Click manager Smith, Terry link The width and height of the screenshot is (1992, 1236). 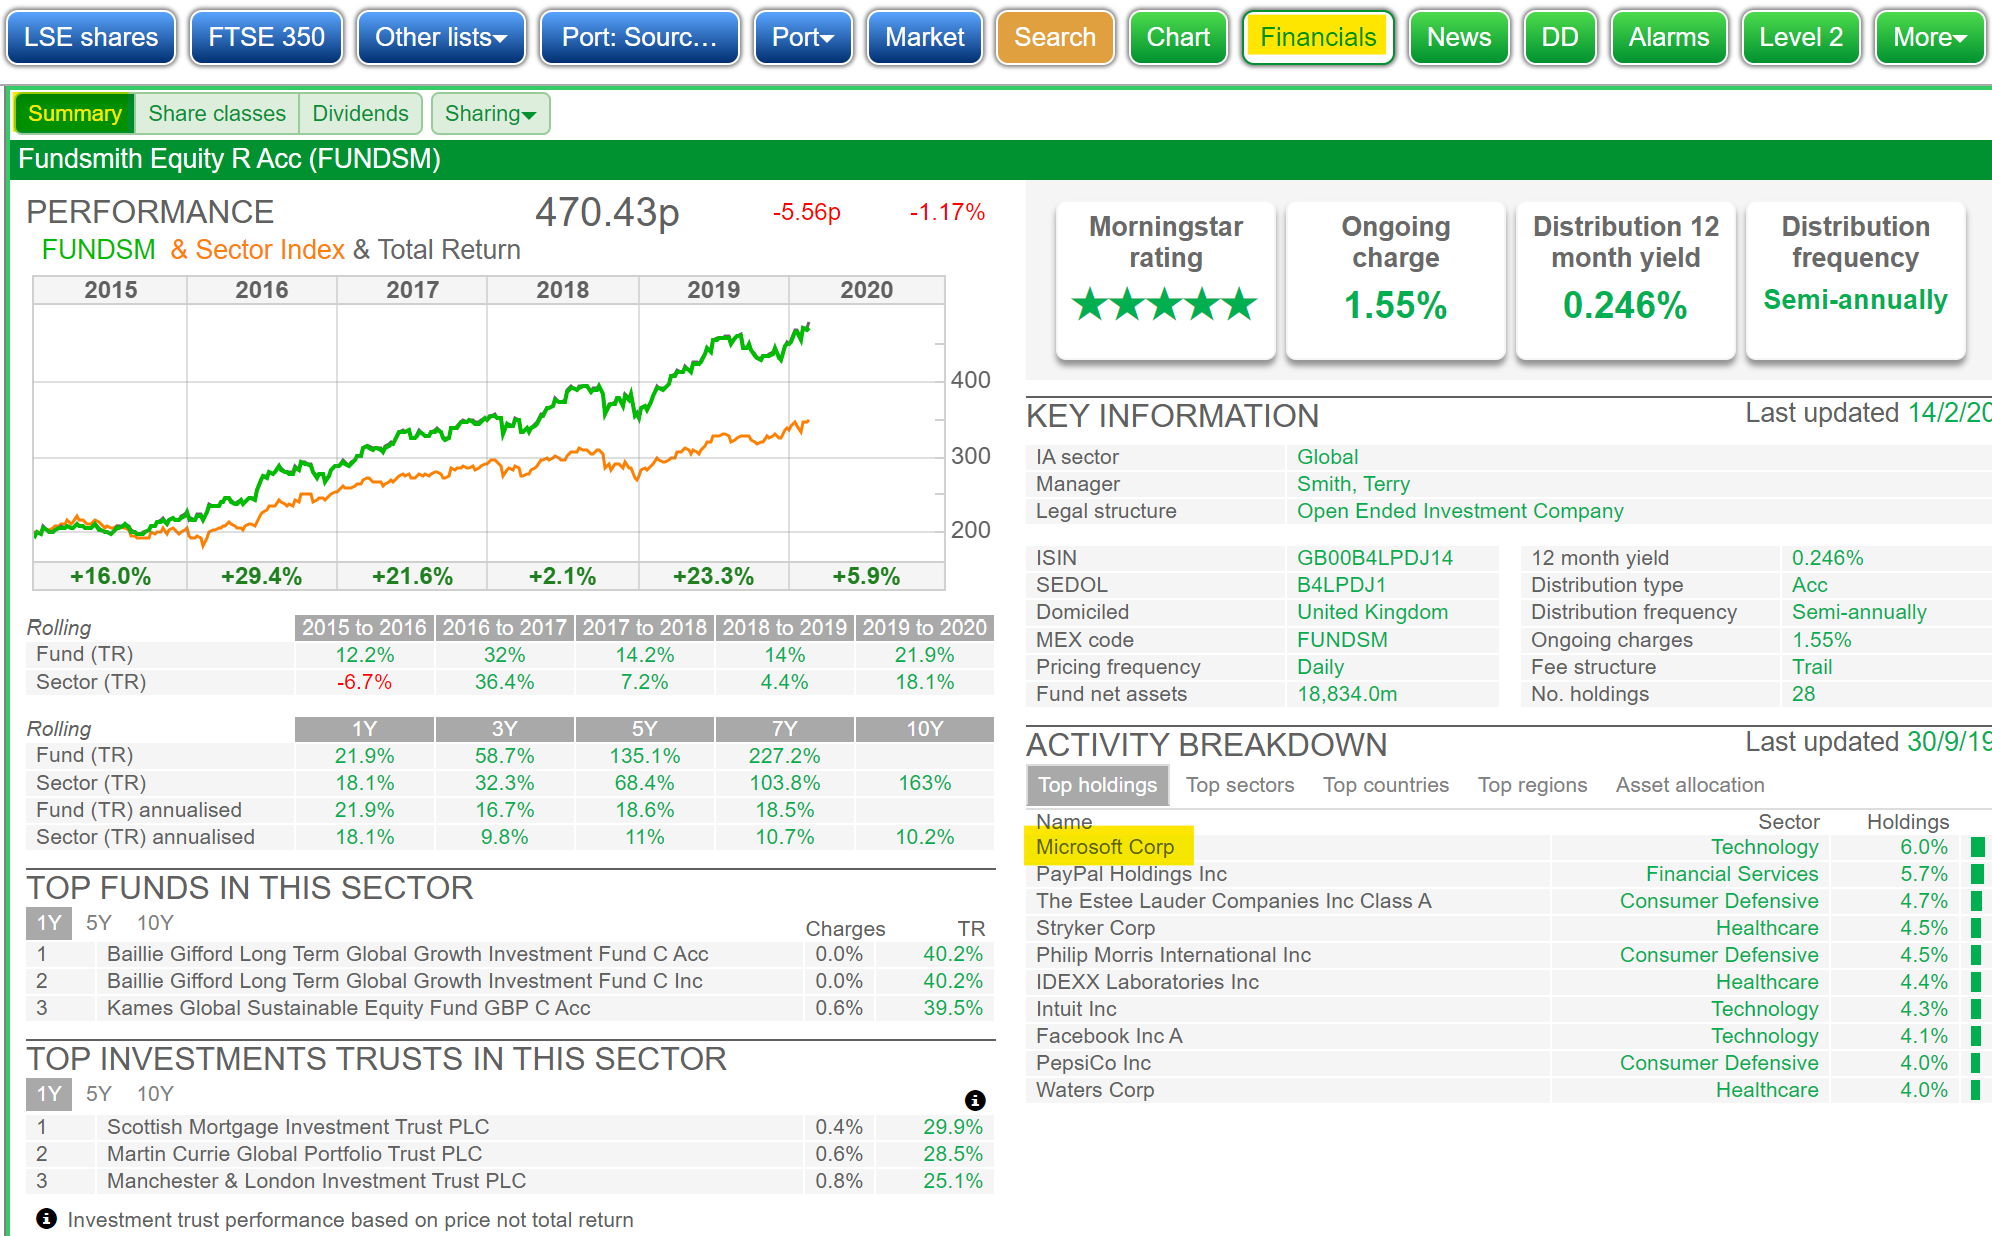tap(1353, 484)
